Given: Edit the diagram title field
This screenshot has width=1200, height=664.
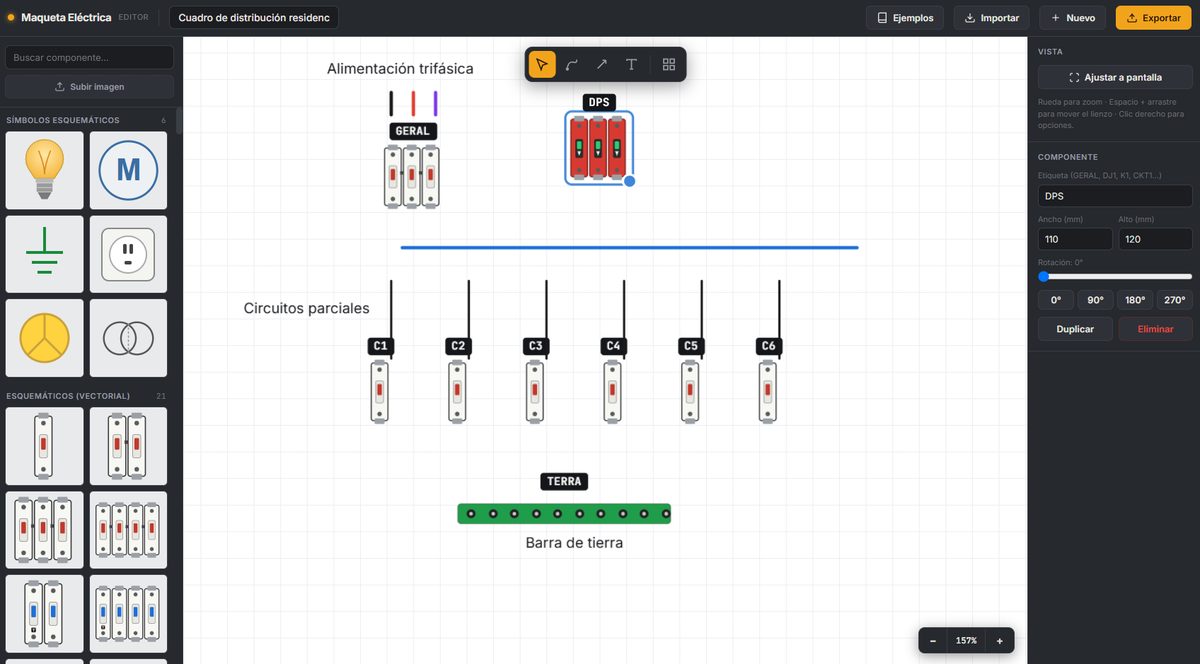Looking at the screenshot, I should click(254, 18).
